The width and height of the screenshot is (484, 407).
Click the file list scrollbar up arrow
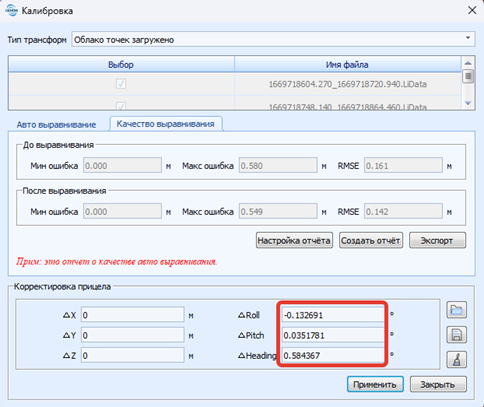tap(468, 63)
